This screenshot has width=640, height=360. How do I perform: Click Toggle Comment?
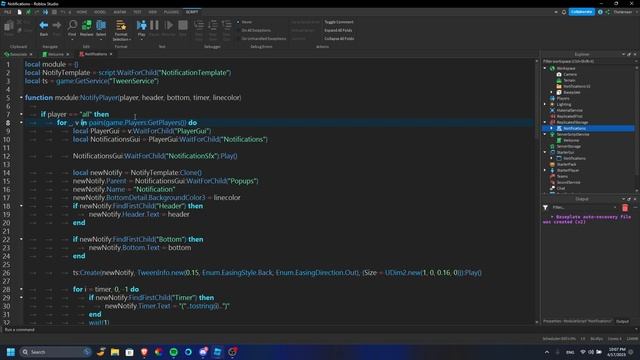(x=339, y=22)
